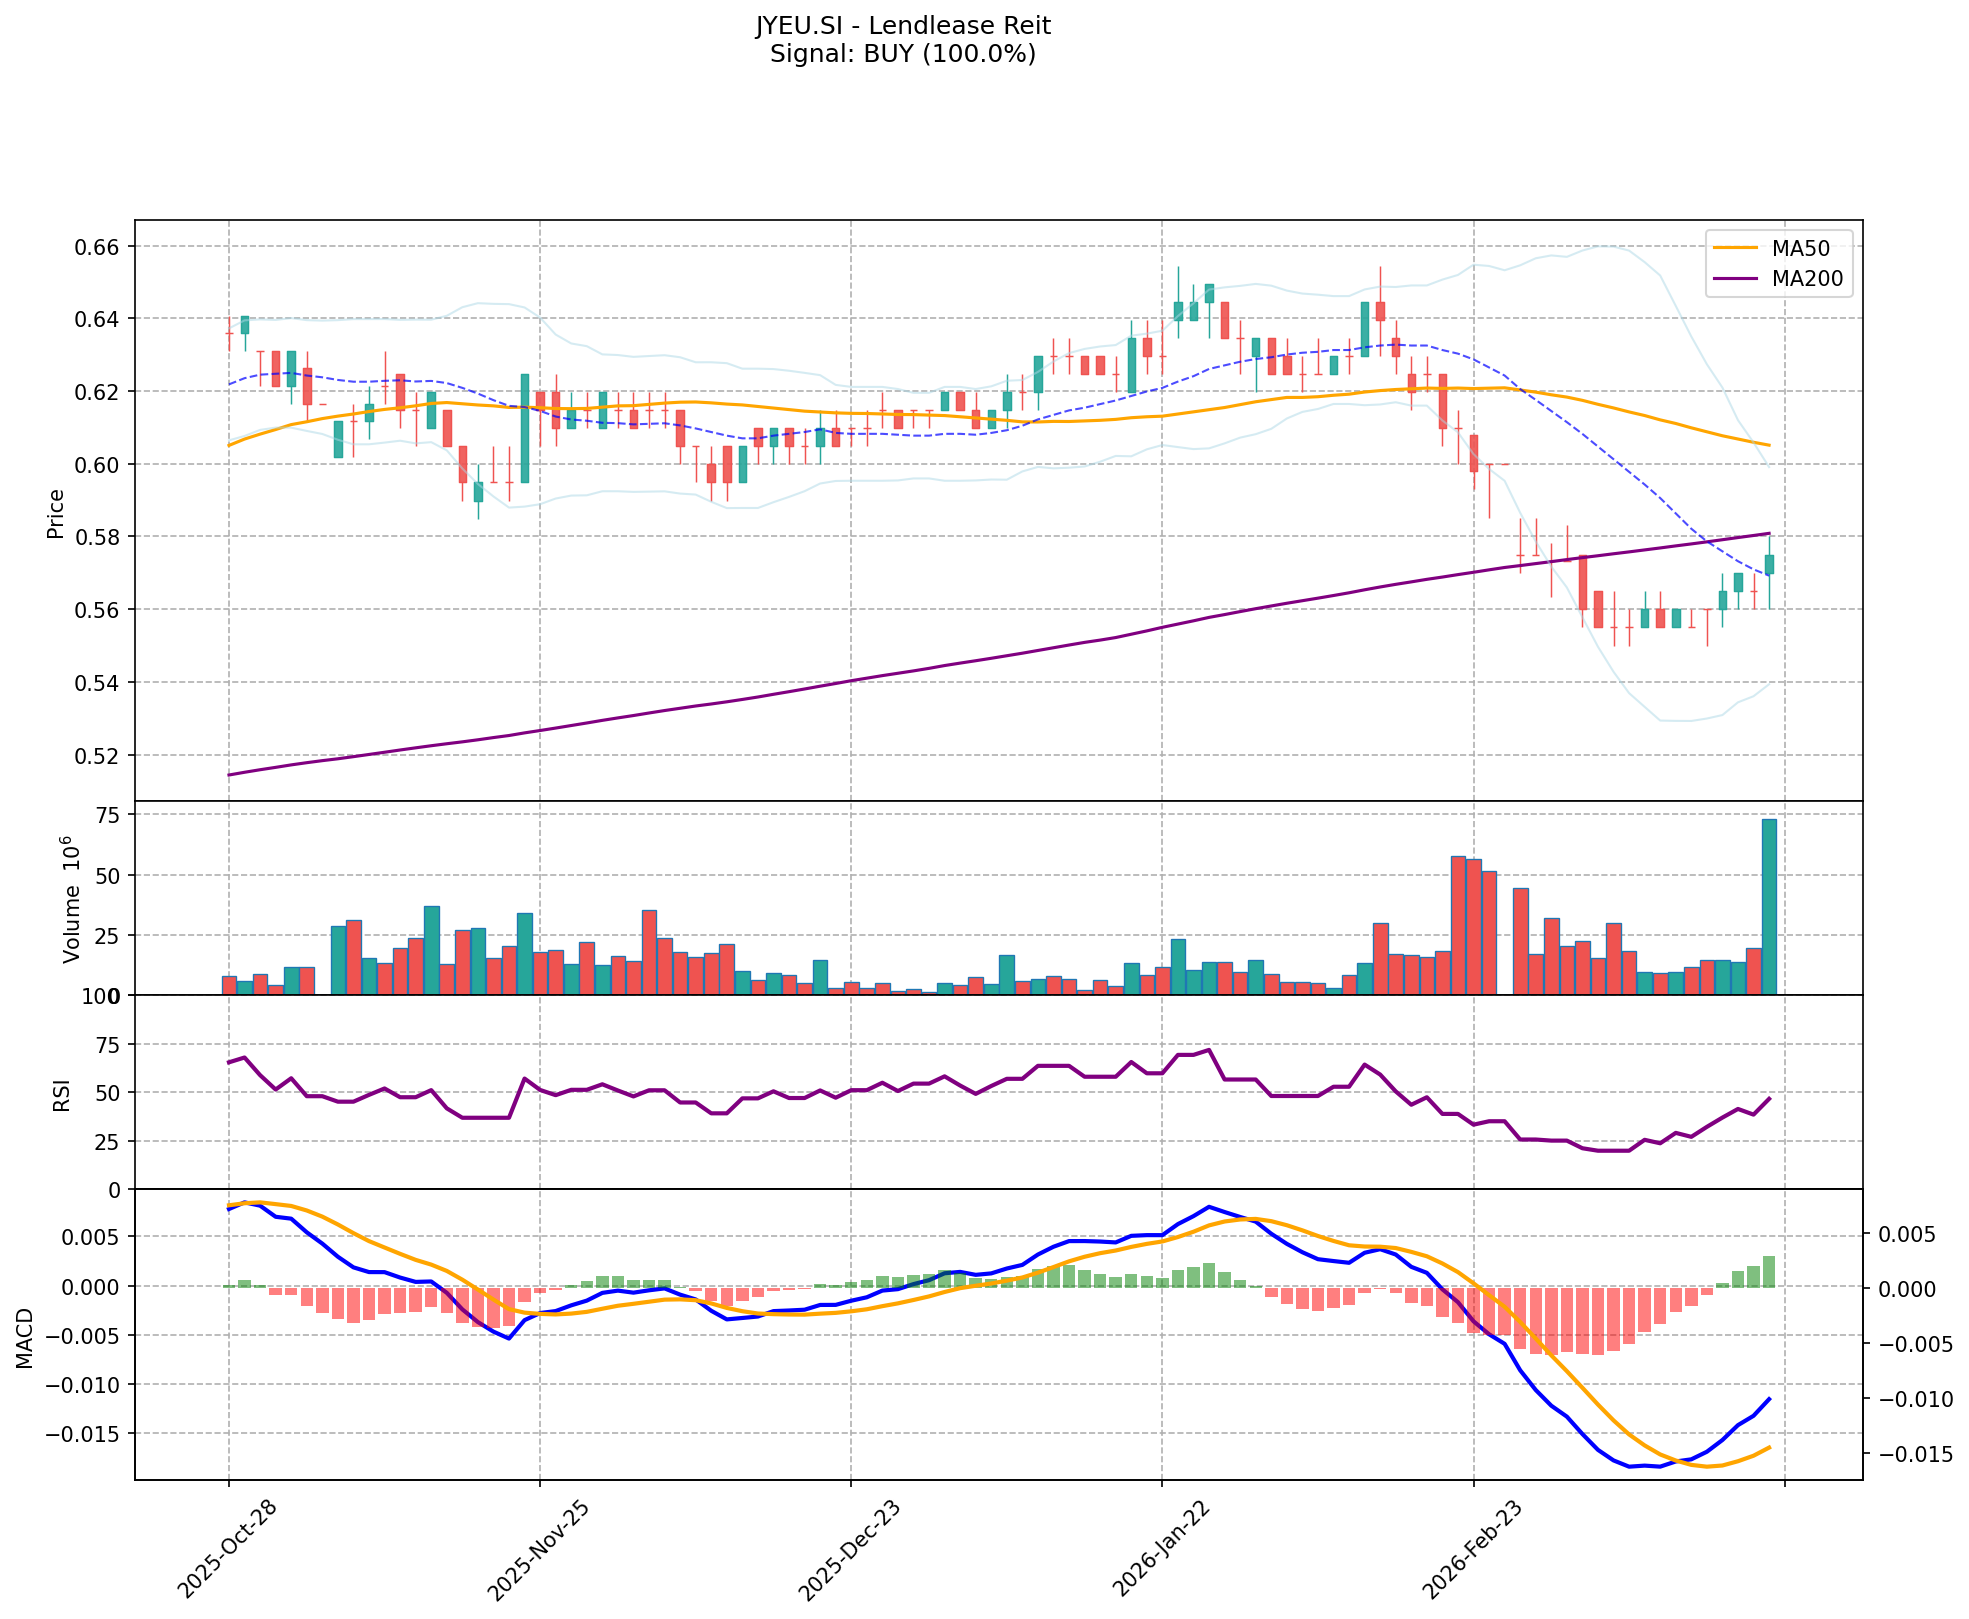Click the 2026-Jan-22 date label
The image size is (1969, 1619).
1163,1550
